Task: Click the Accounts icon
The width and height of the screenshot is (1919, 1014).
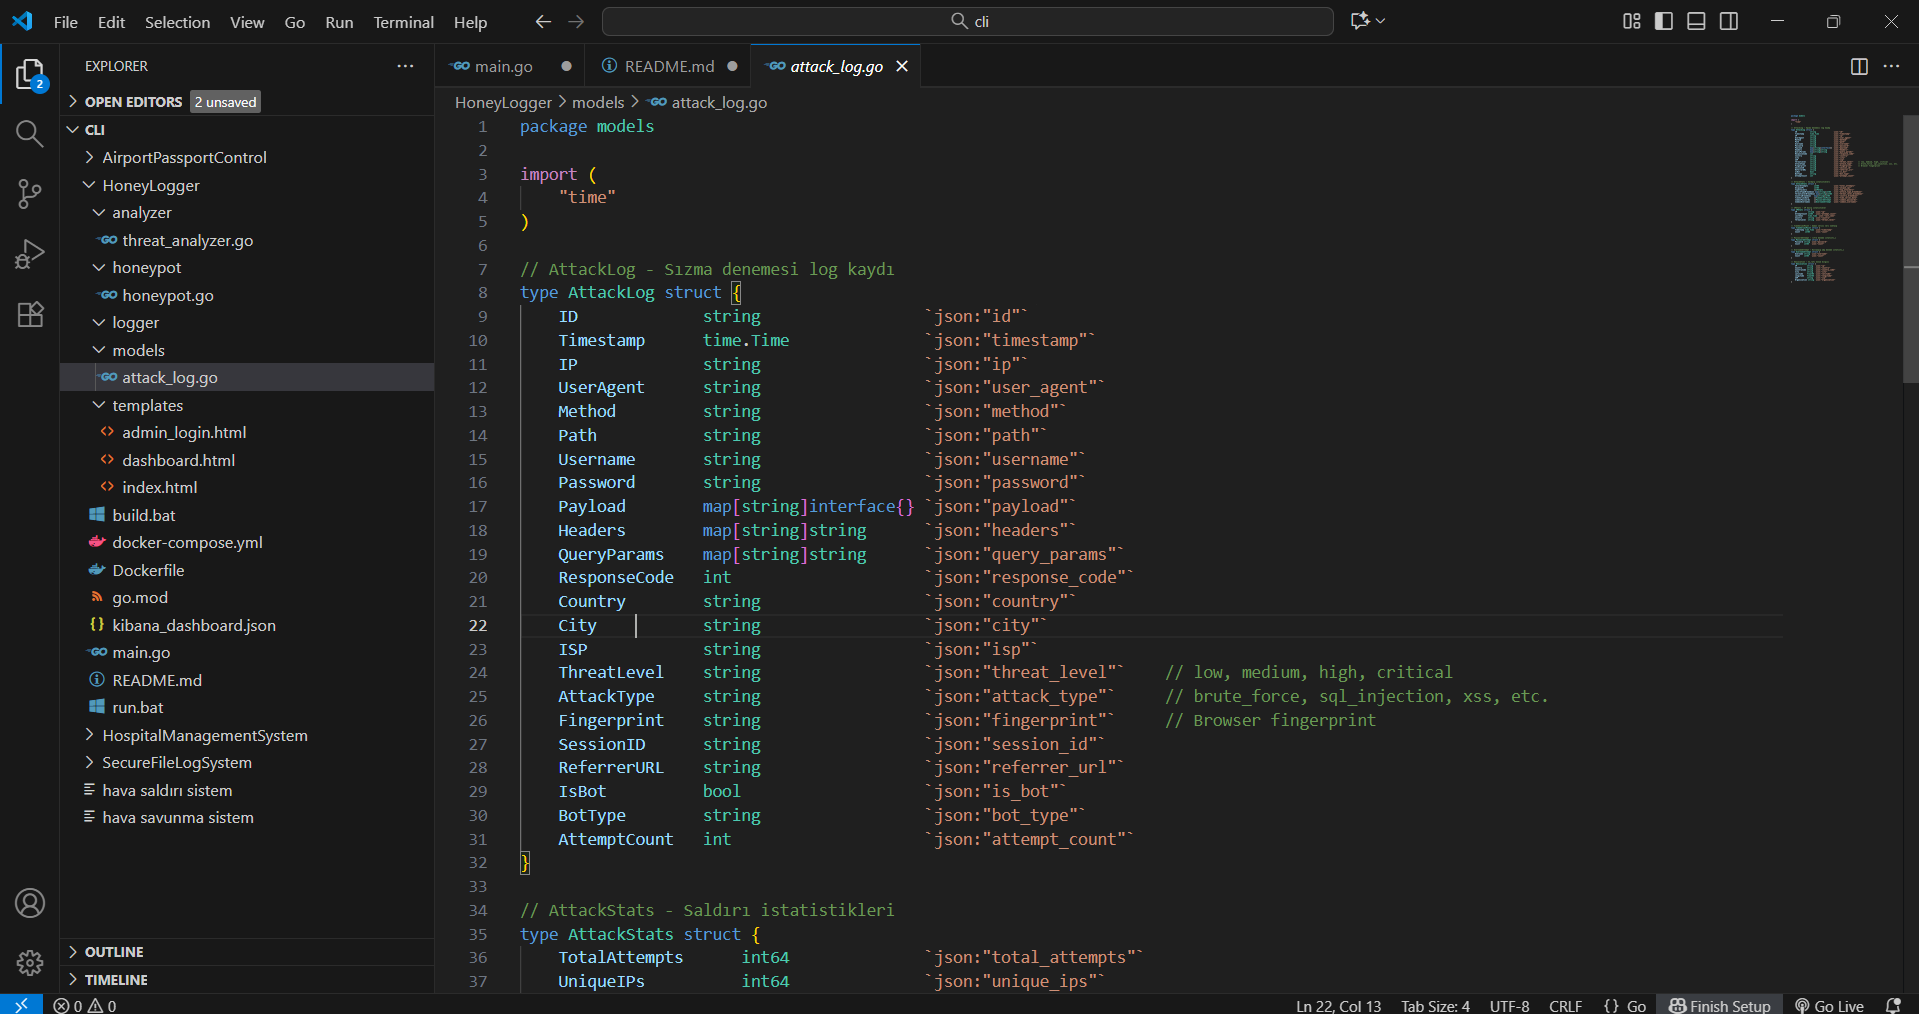Action: pos(30,903)
